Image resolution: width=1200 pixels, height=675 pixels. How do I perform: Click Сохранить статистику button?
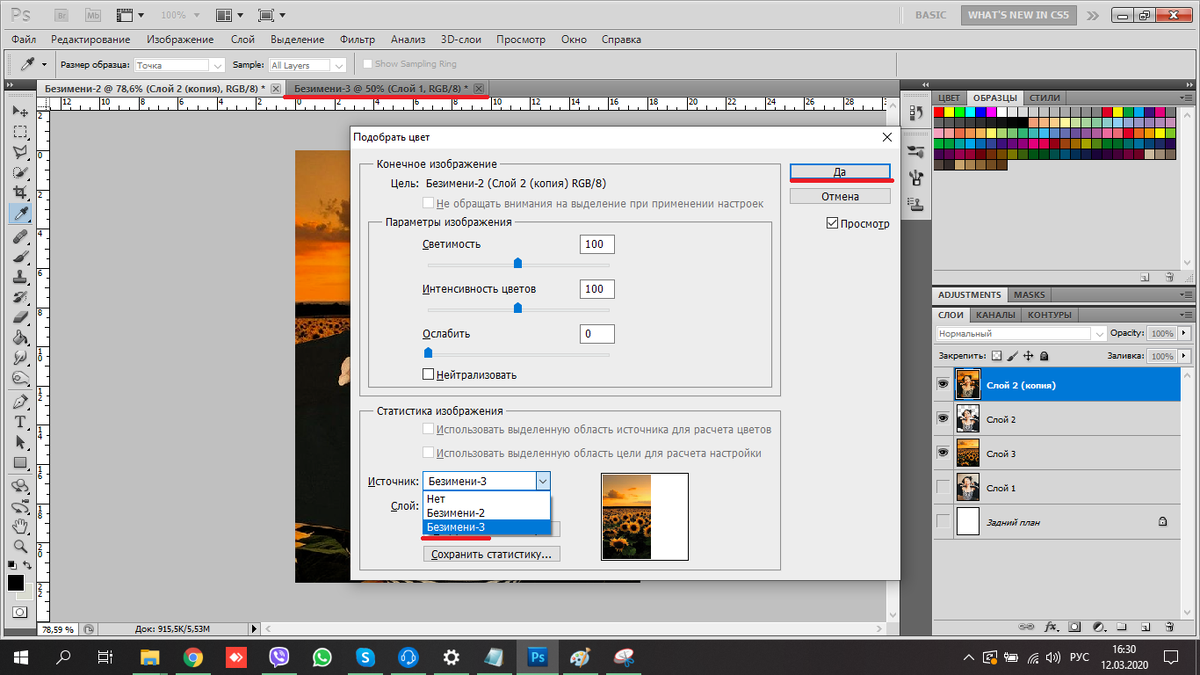(x=491, y=554)
